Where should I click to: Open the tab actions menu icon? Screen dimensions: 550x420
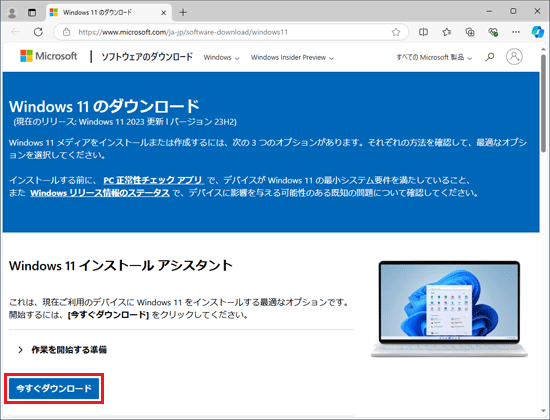[32, 13]
